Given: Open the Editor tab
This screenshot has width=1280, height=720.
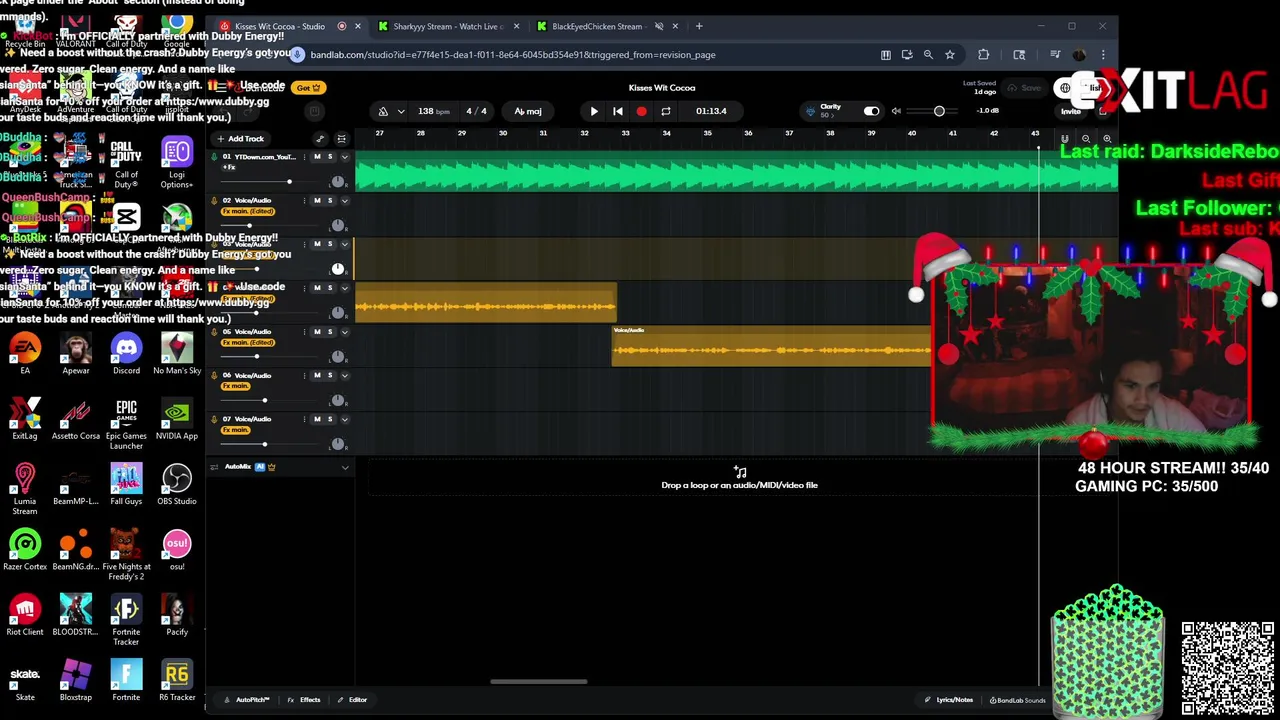Looking at the screenshot, I should click(x=352, y=700).
